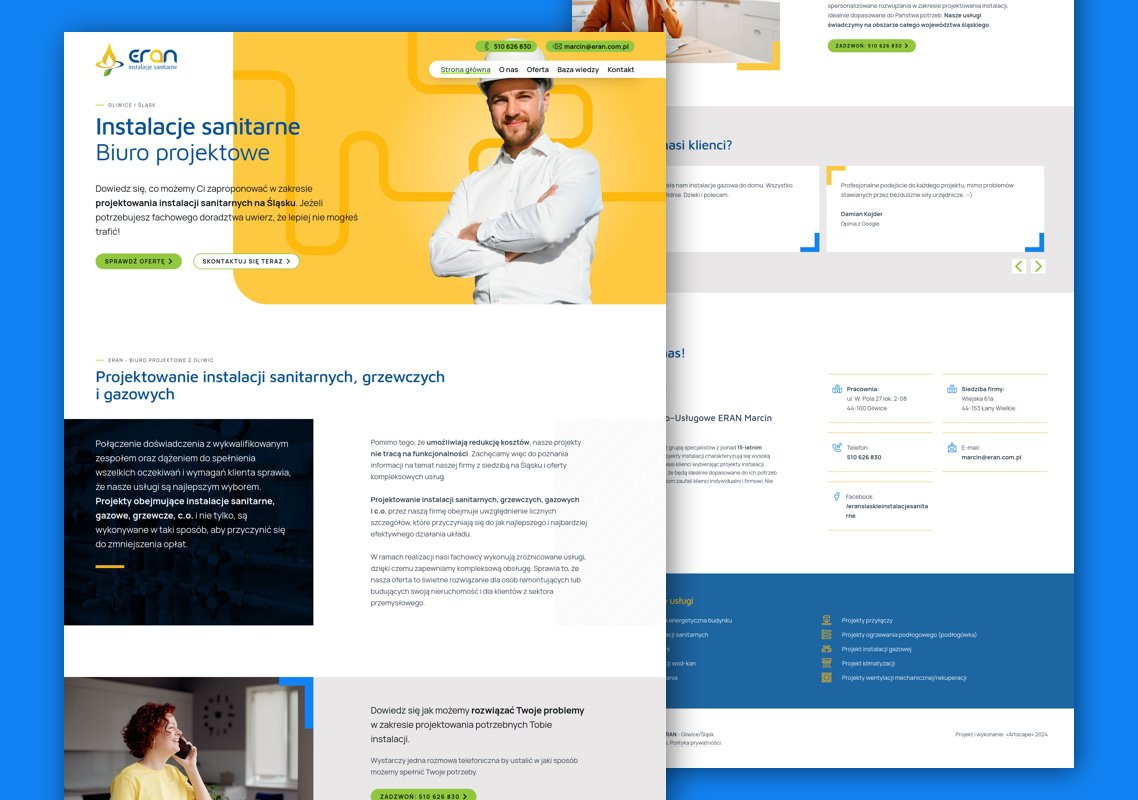
Task: Click the Zadzwoń button below the phone-call photo
Action: 423,795
